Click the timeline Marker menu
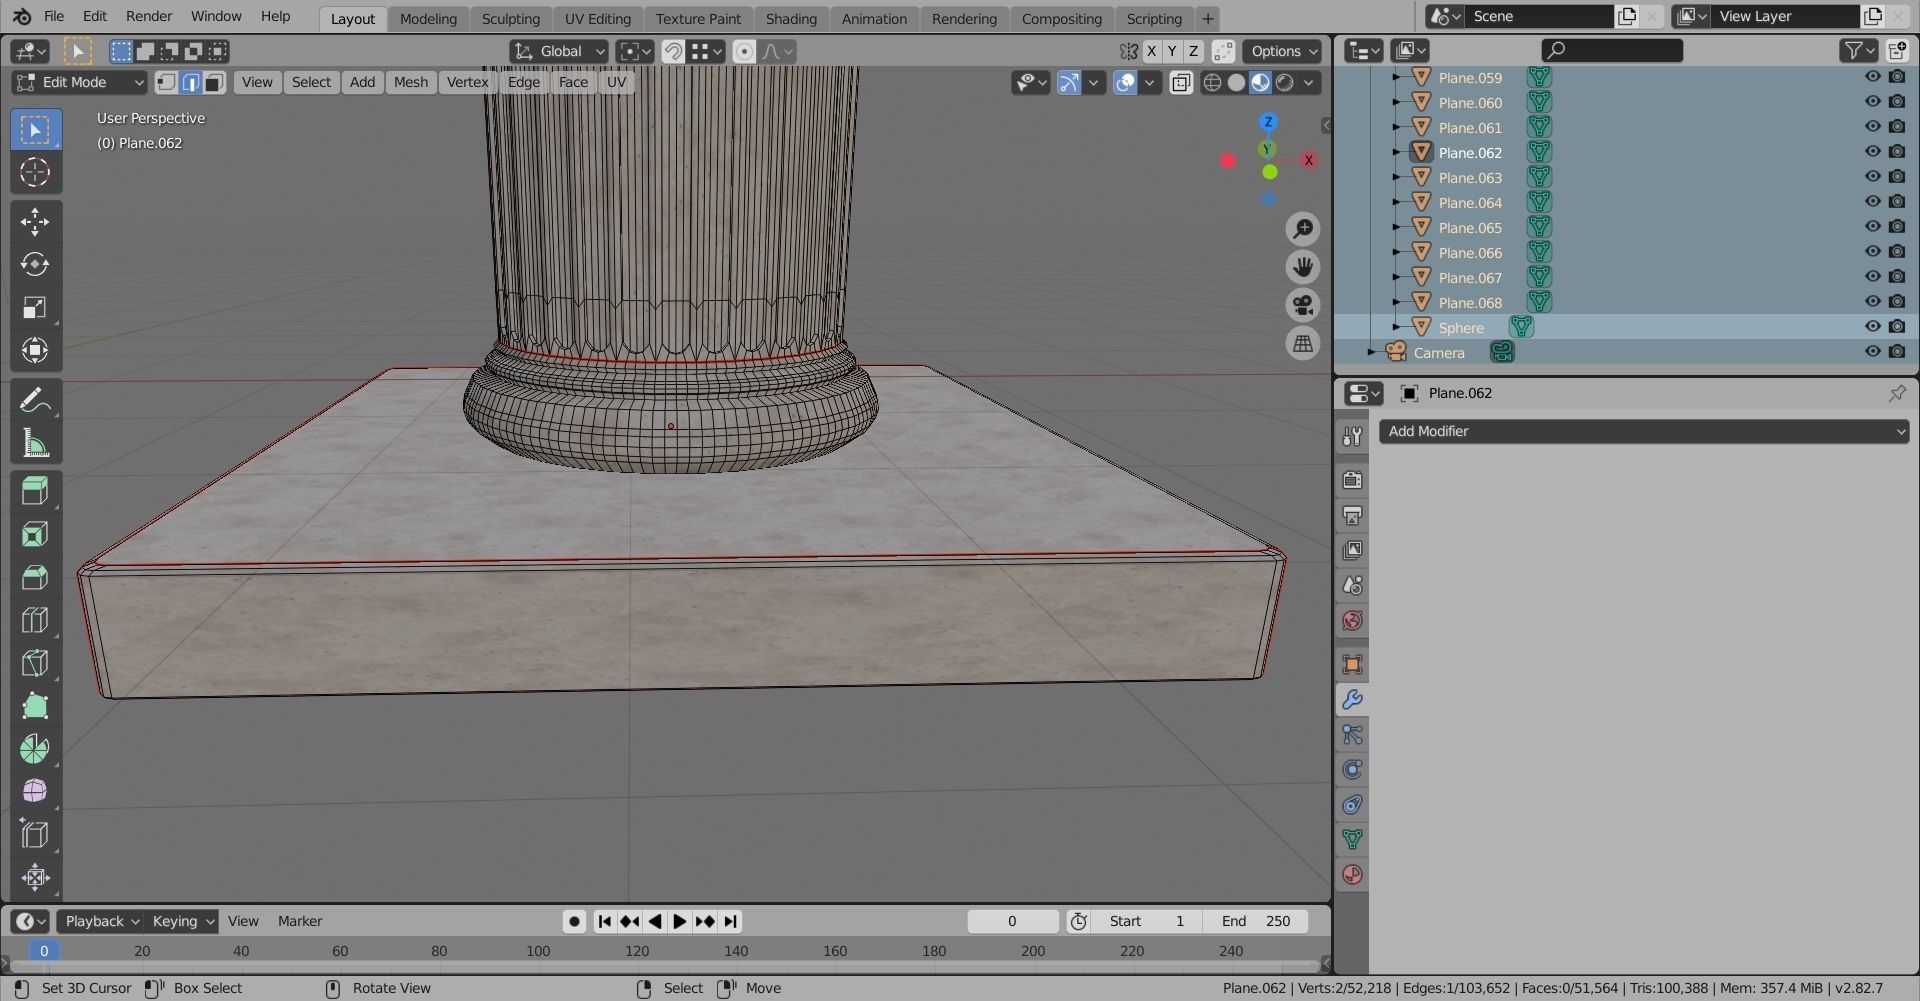The image size is (1920, 1001). tap(300, 921)
